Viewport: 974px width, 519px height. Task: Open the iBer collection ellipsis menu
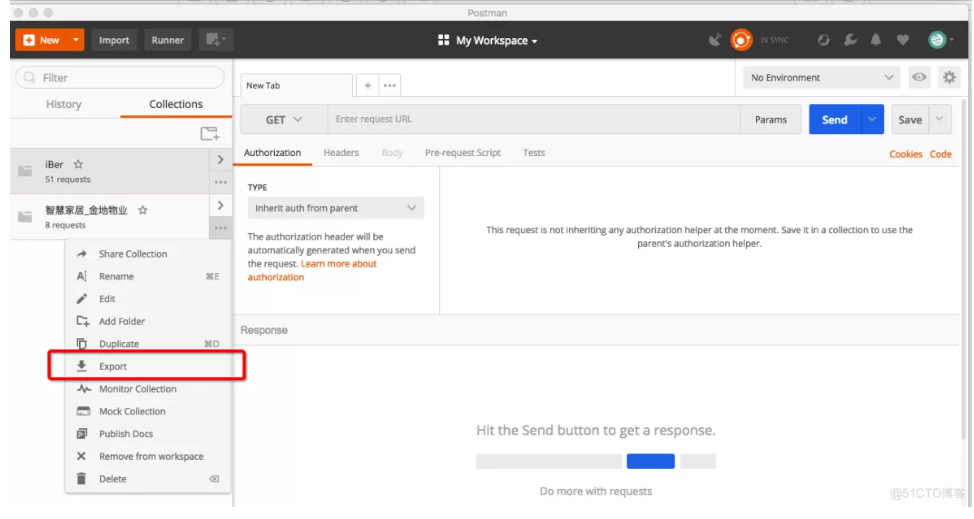click(x=221, y=182)
